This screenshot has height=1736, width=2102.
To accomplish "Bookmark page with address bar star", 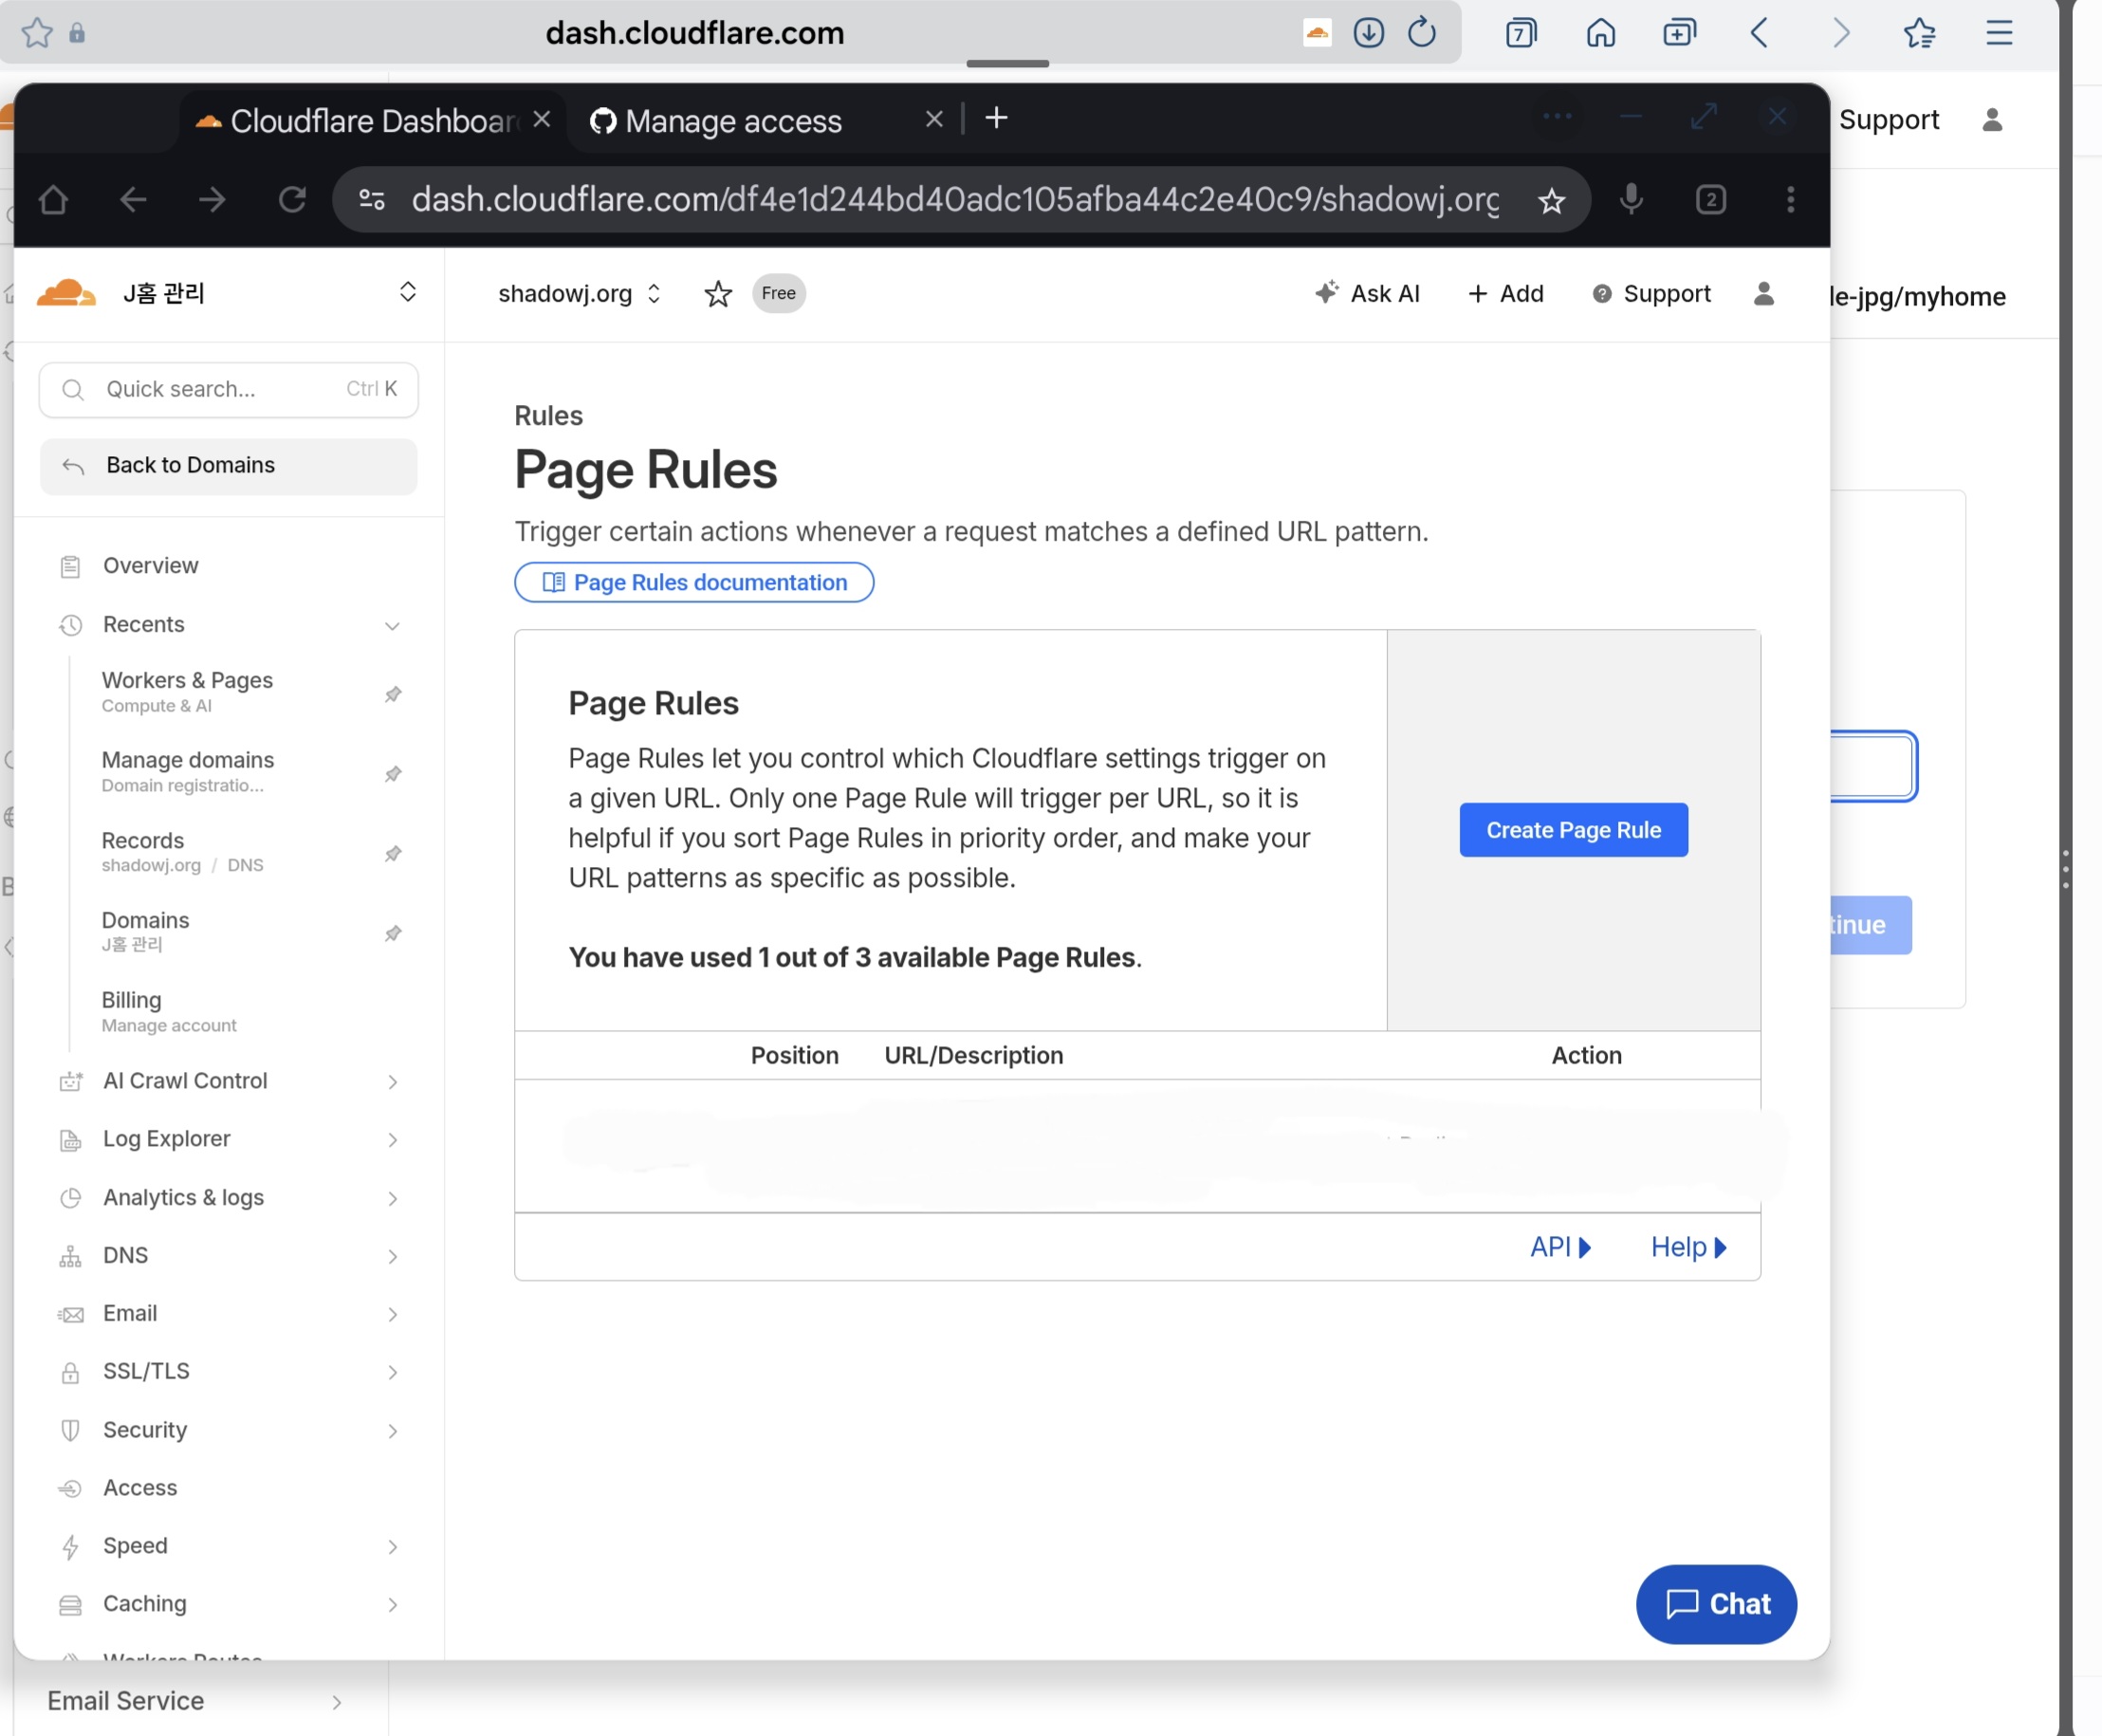I will click(x=1550, y=201).
